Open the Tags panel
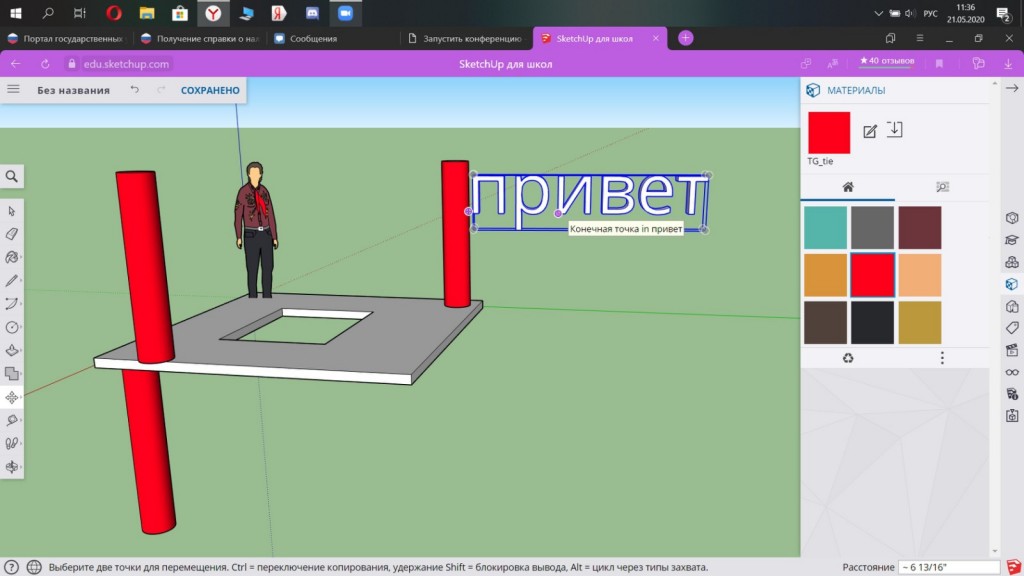1024x576 pixels. pyautogui.click(x=1012, y=328)
